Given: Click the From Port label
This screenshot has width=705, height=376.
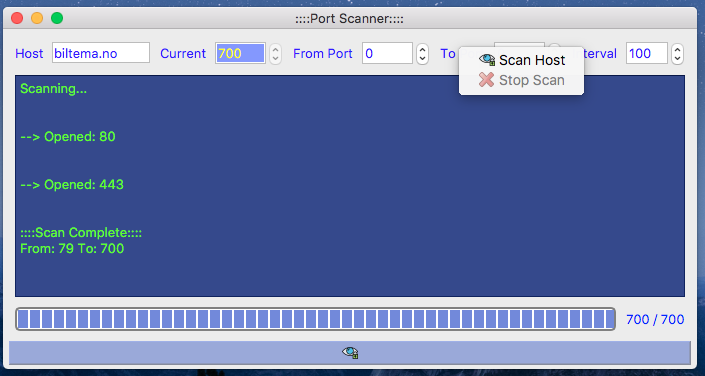Looking at the screenshot, I should (323, 54).
